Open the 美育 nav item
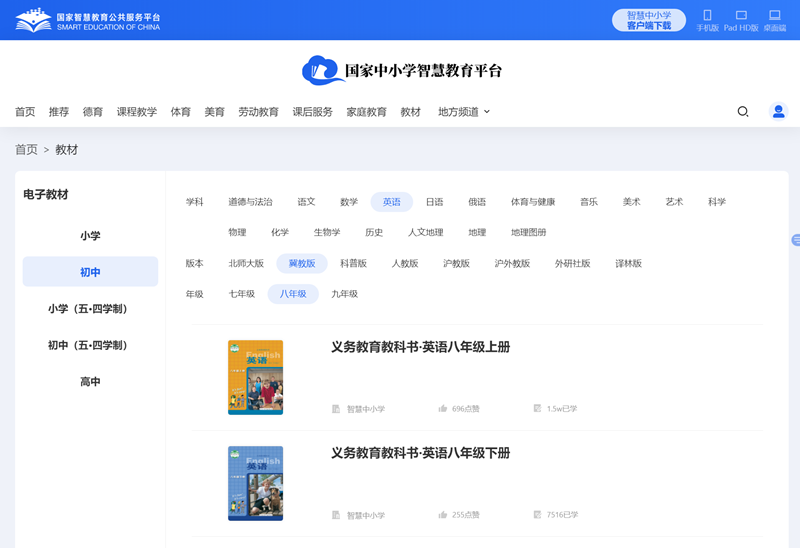Screen dimensions: 800x548 tap(214, 112)
